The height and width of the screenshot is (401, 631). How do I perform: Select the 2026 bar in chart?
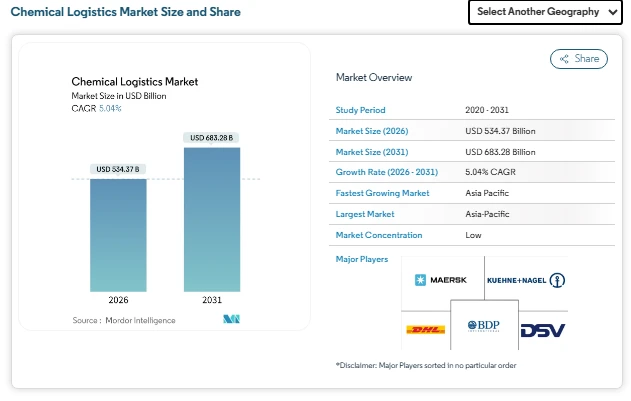(x=118, y=234)
